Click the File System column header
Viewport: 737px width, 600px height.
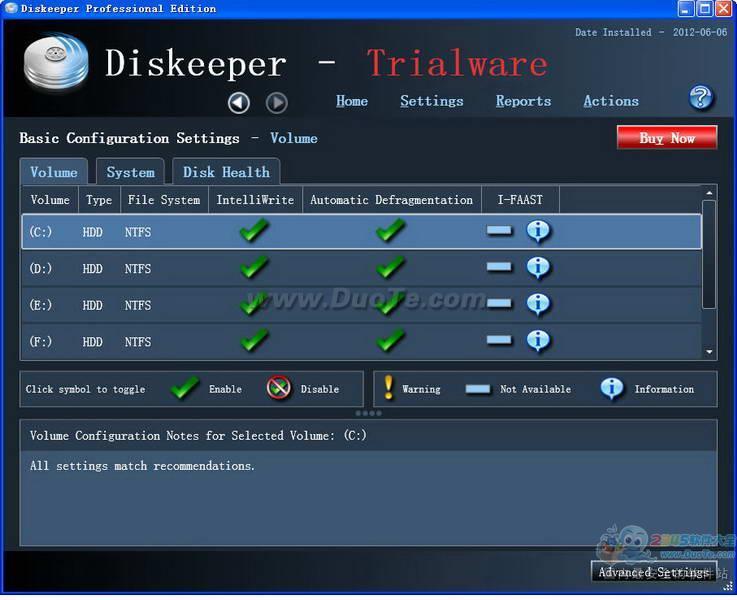click(164, 200)
